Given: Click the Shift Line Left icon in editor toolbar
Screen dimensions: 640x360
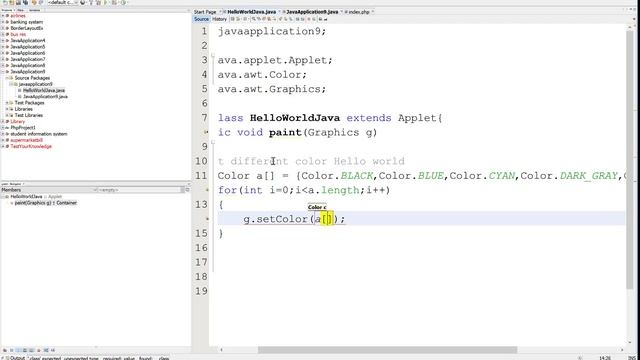Looking at the screenshot, I should coord(297,19).
